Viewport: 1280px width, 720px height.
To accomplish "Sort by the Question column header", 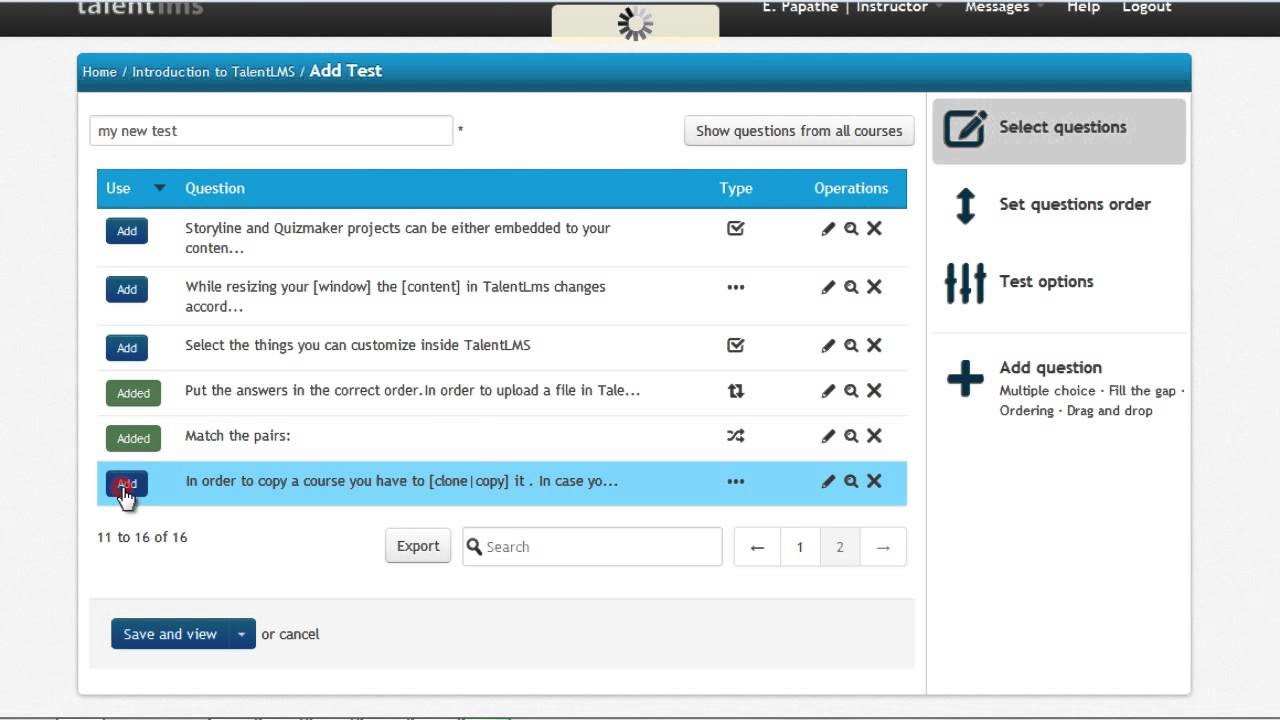I will [215, 188].
